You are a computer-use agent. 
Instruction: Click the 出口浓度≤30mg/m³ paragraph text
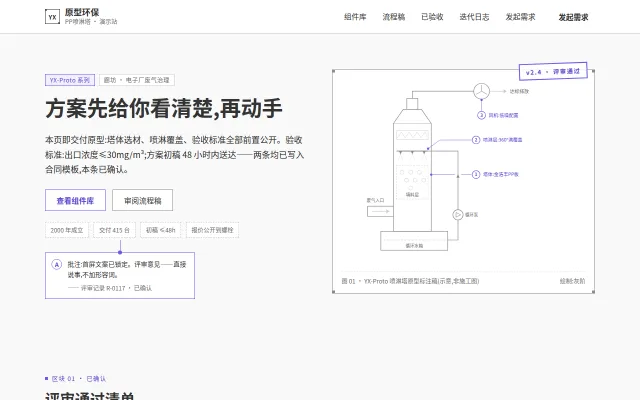[x=174, y=155]
